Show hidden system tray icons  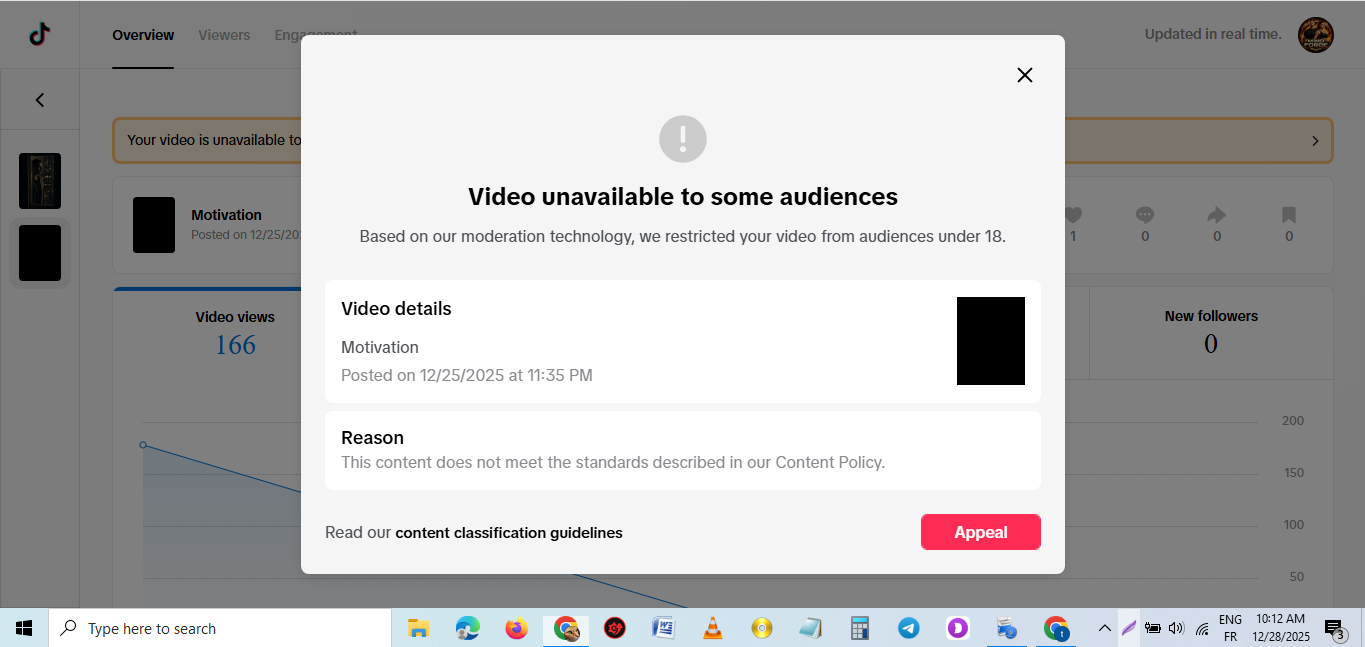pyautogui.click(x=1104, y=628)
